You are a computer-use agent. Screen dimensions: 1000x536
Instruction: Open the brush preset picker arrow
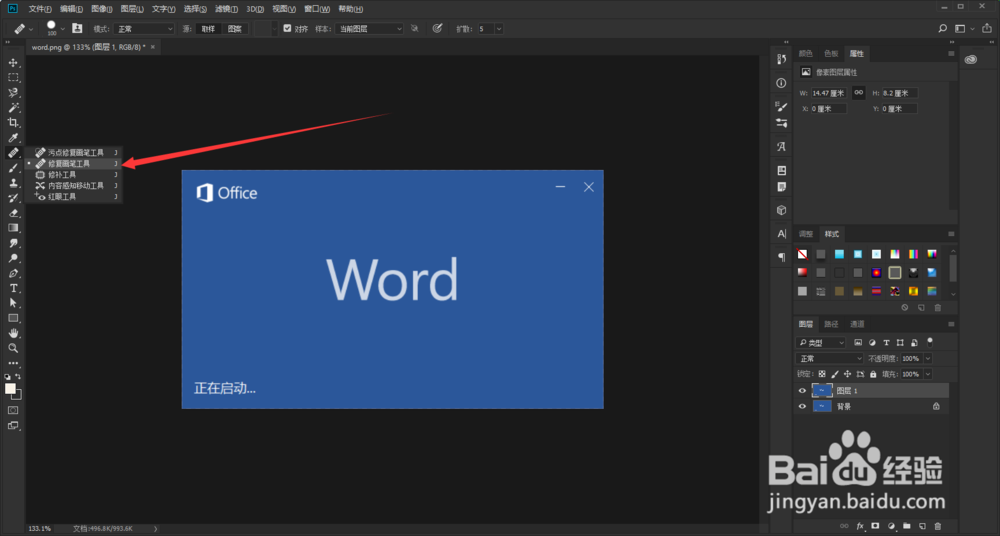coord(62,29)
